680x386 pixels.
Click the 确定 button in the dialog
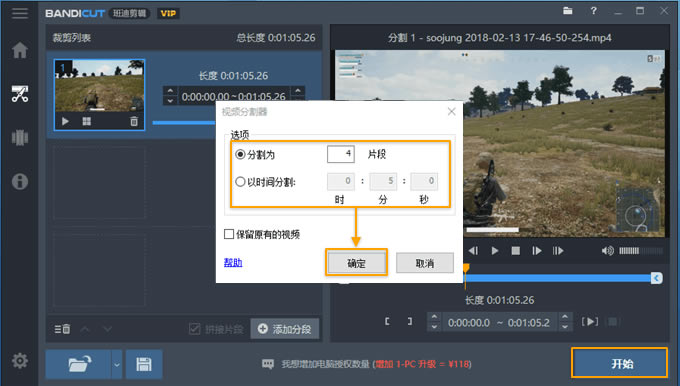point(356,263)
